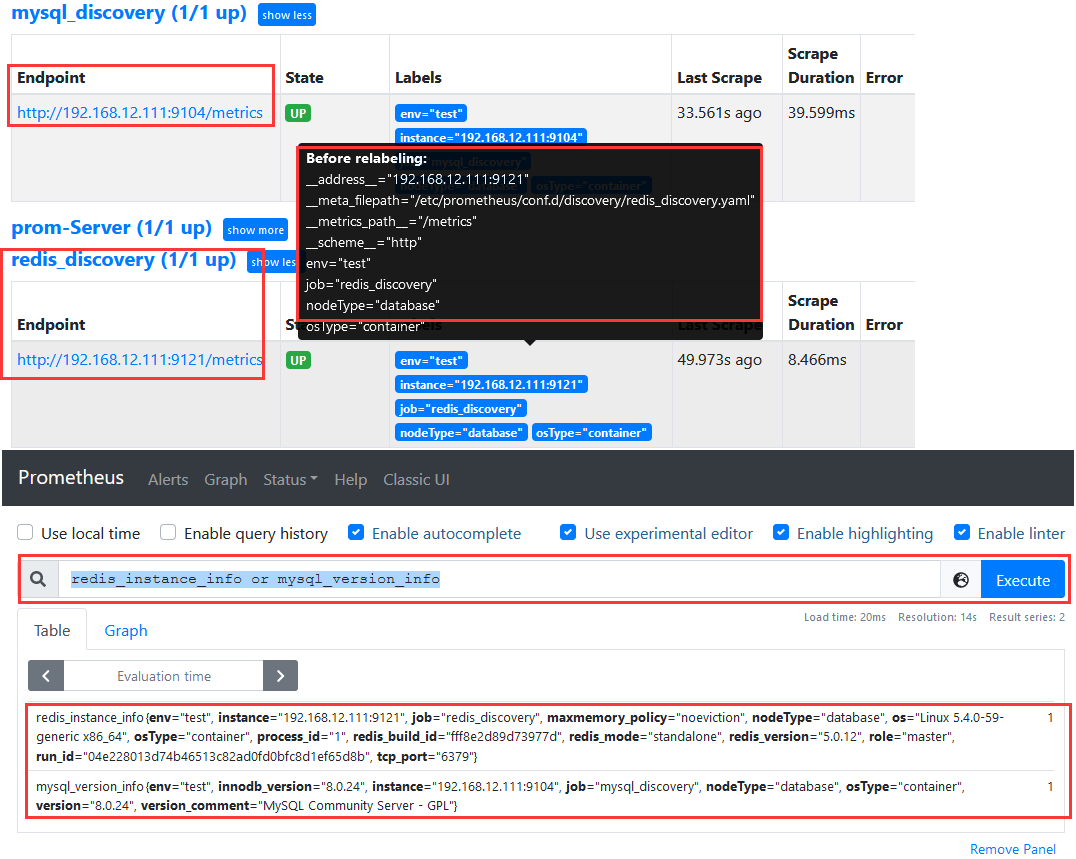
Task: Click the Execute button
Action: (x=1022, y=580)
